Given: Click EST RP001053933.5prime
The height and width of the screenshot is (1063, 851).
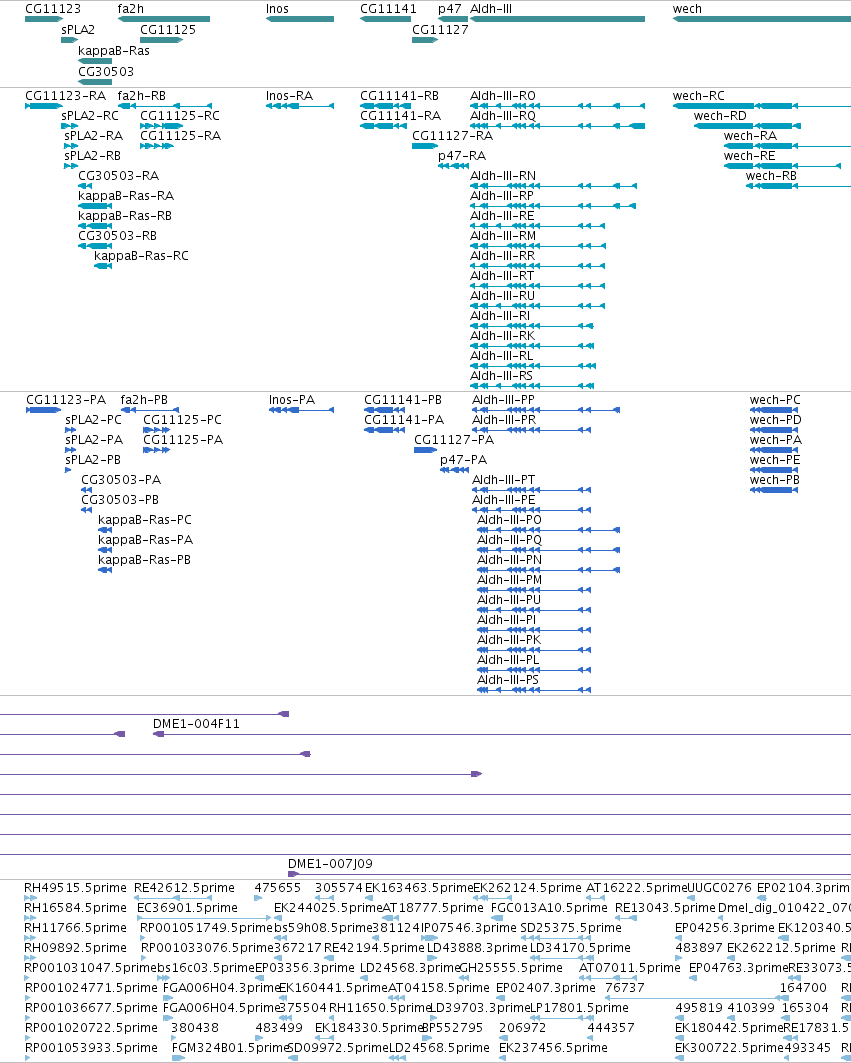Looking at the screenshot, I should coord(91,1048).
